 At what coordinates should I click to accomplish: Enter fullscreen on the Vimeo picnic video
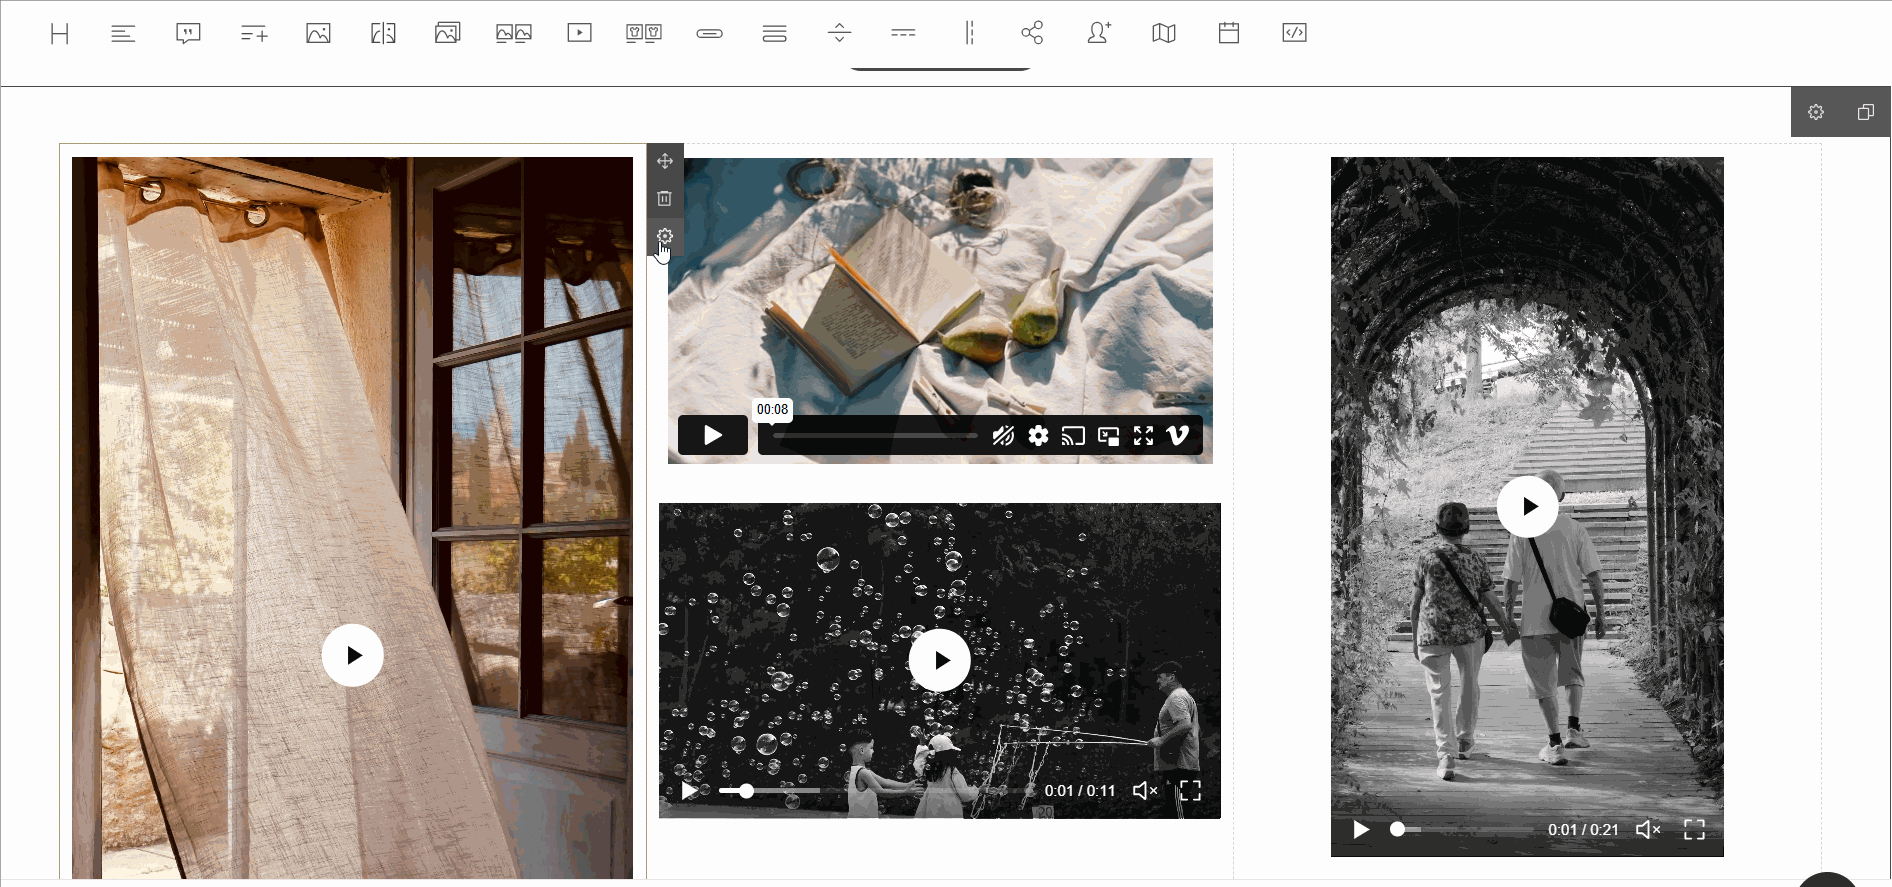click(1144, 435)
